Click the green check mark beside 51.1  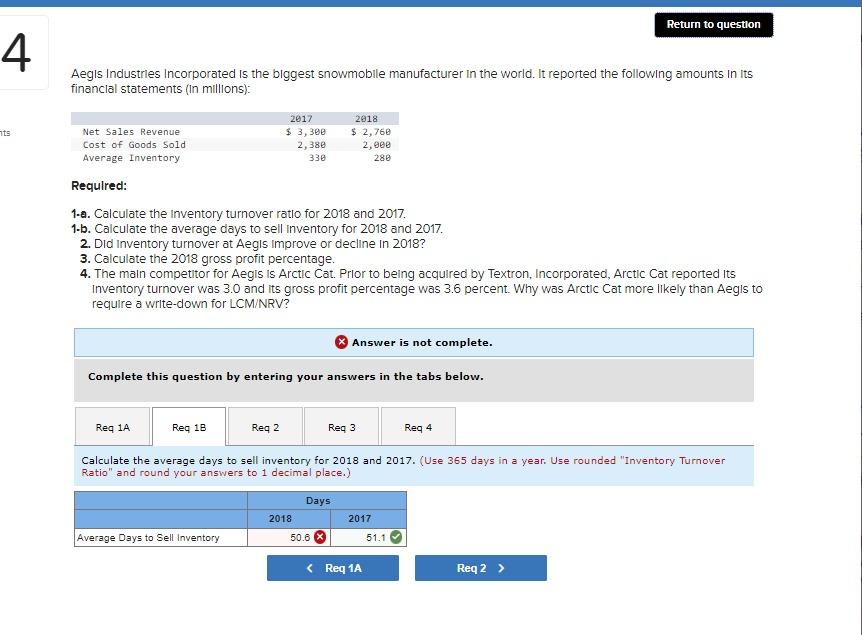tap(396, 537)
